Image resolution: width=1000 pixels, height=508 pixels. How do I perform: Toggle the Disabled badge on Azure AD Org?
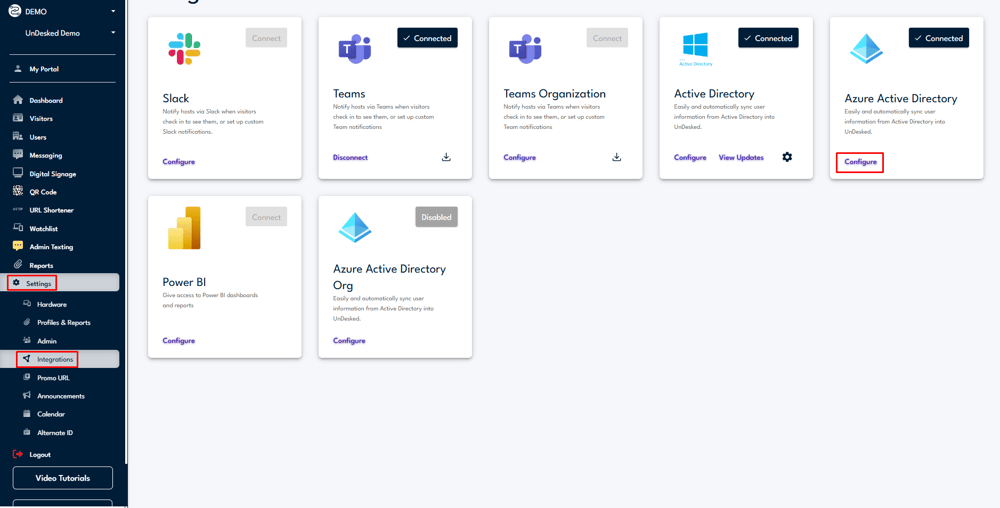[x=436, y=217]
